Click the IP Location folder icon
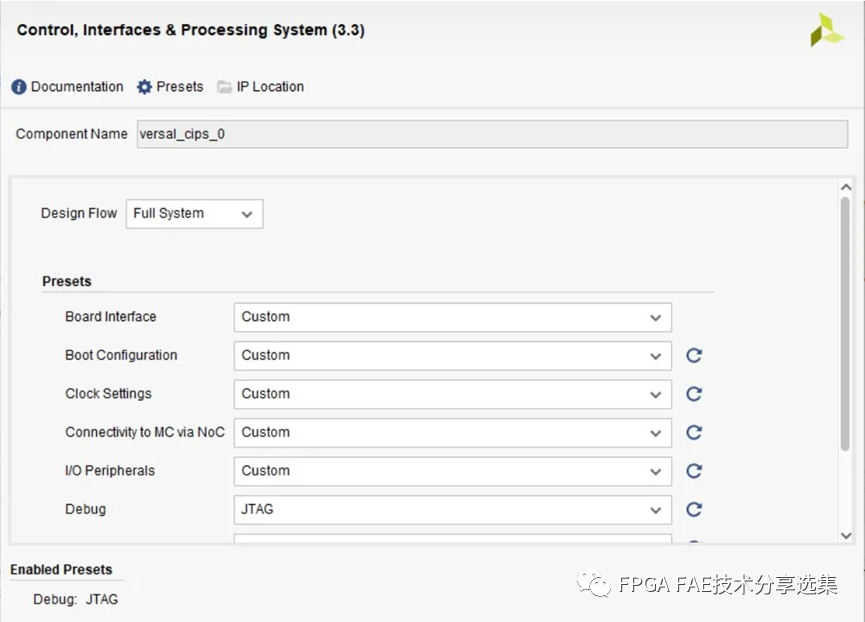Screen dimensions: 865x622 click(x=225, y=87)
